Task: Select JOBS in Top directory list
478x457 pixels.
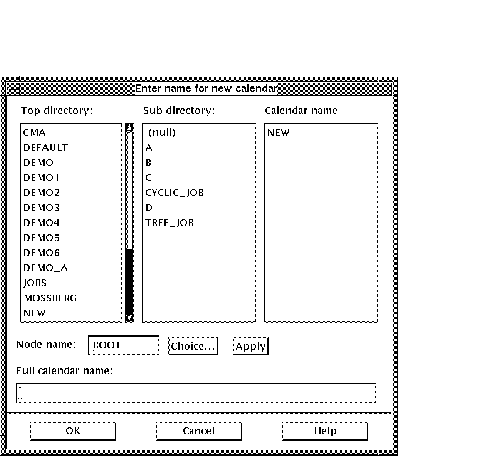Action: pyautogui.click(x=35, y=283)
